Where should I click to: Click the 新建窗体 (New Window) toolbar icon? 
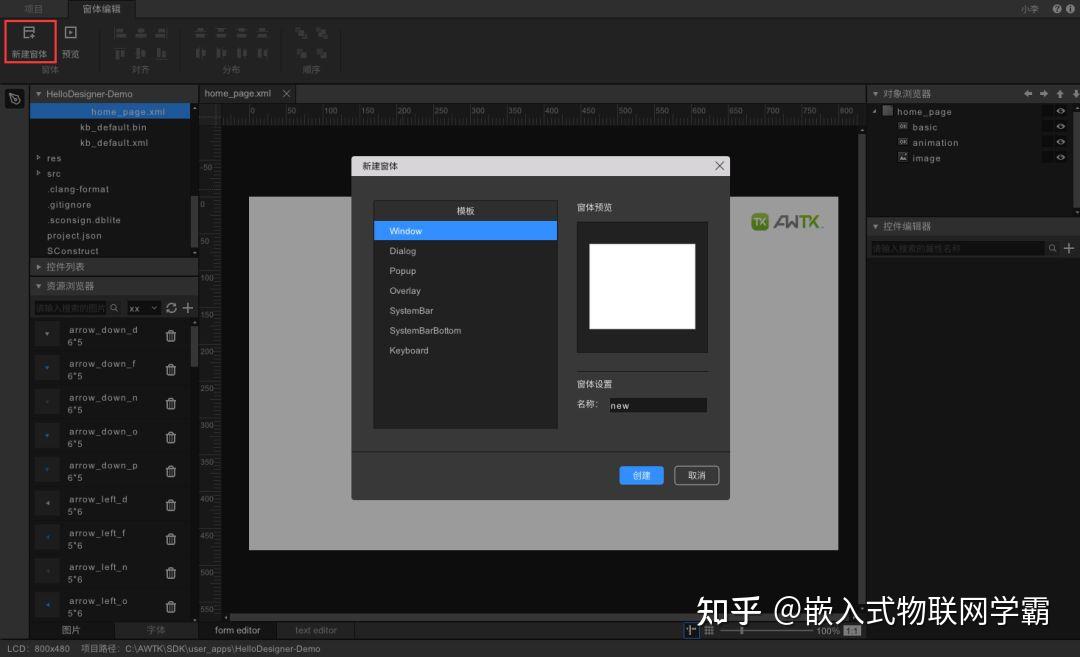click(27, 40)
